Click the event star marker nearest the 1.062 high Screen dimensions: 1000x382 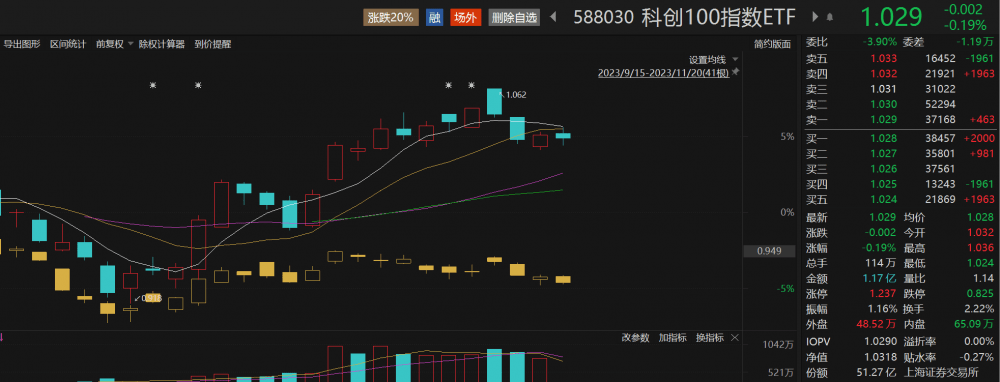coord(472,85)
